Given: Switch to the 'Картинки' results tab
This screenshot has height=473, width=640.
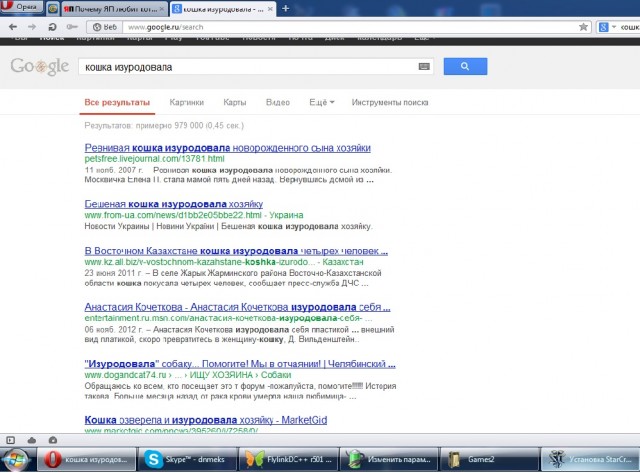Looking at the screenshot, I should 187,102.
